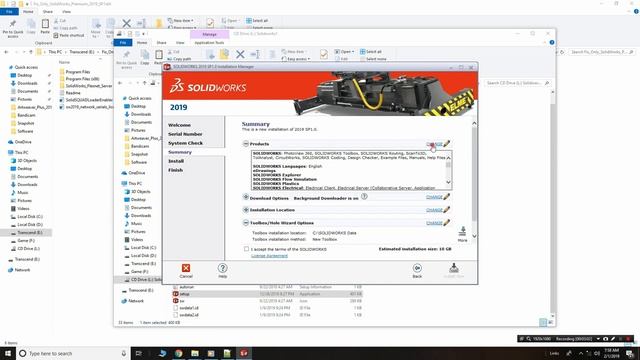Click Paste shortcut in the back Explorer ribbon
This screenshot has width=640, height=360.
pos(69,36)
